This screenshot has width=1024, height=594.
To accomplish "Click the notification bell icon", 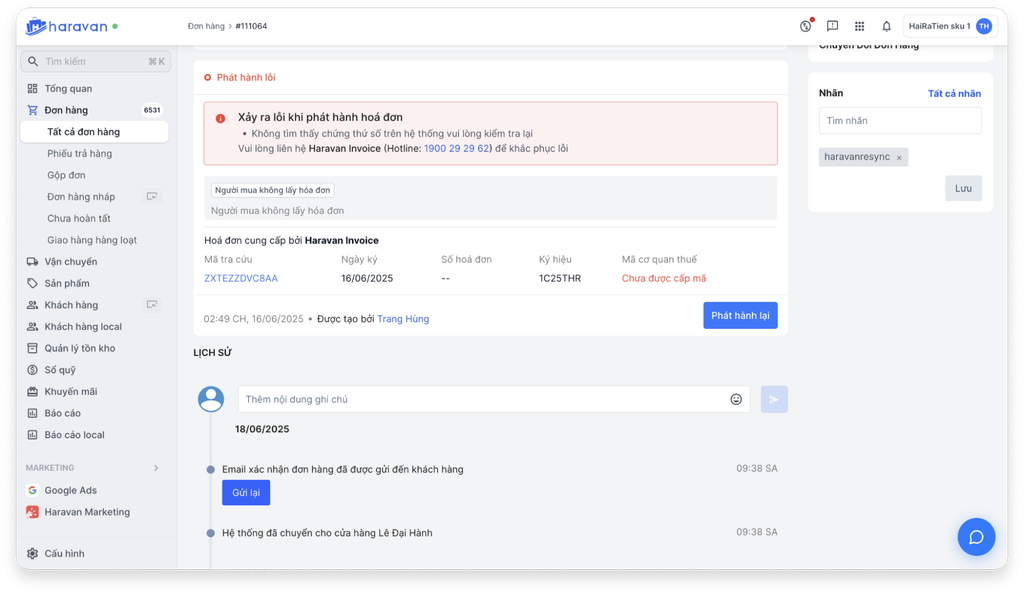I will click(886, 26).
